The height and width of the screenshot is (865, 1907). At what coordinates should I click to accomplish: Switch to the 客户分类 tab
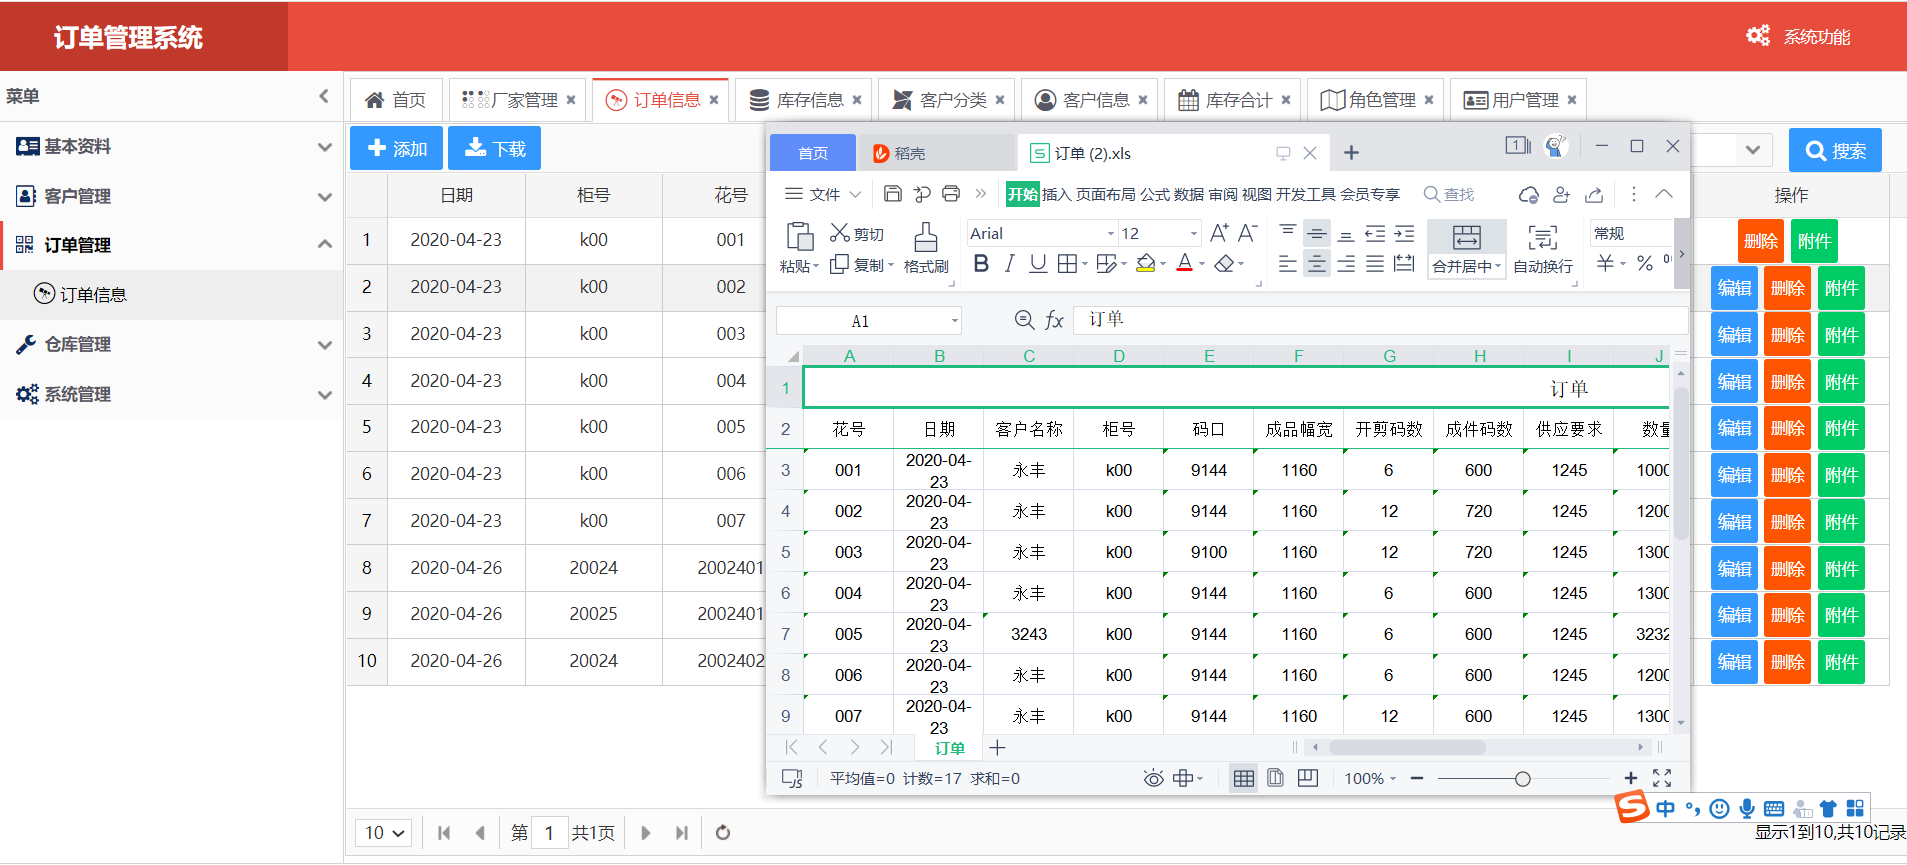point(948,100)
